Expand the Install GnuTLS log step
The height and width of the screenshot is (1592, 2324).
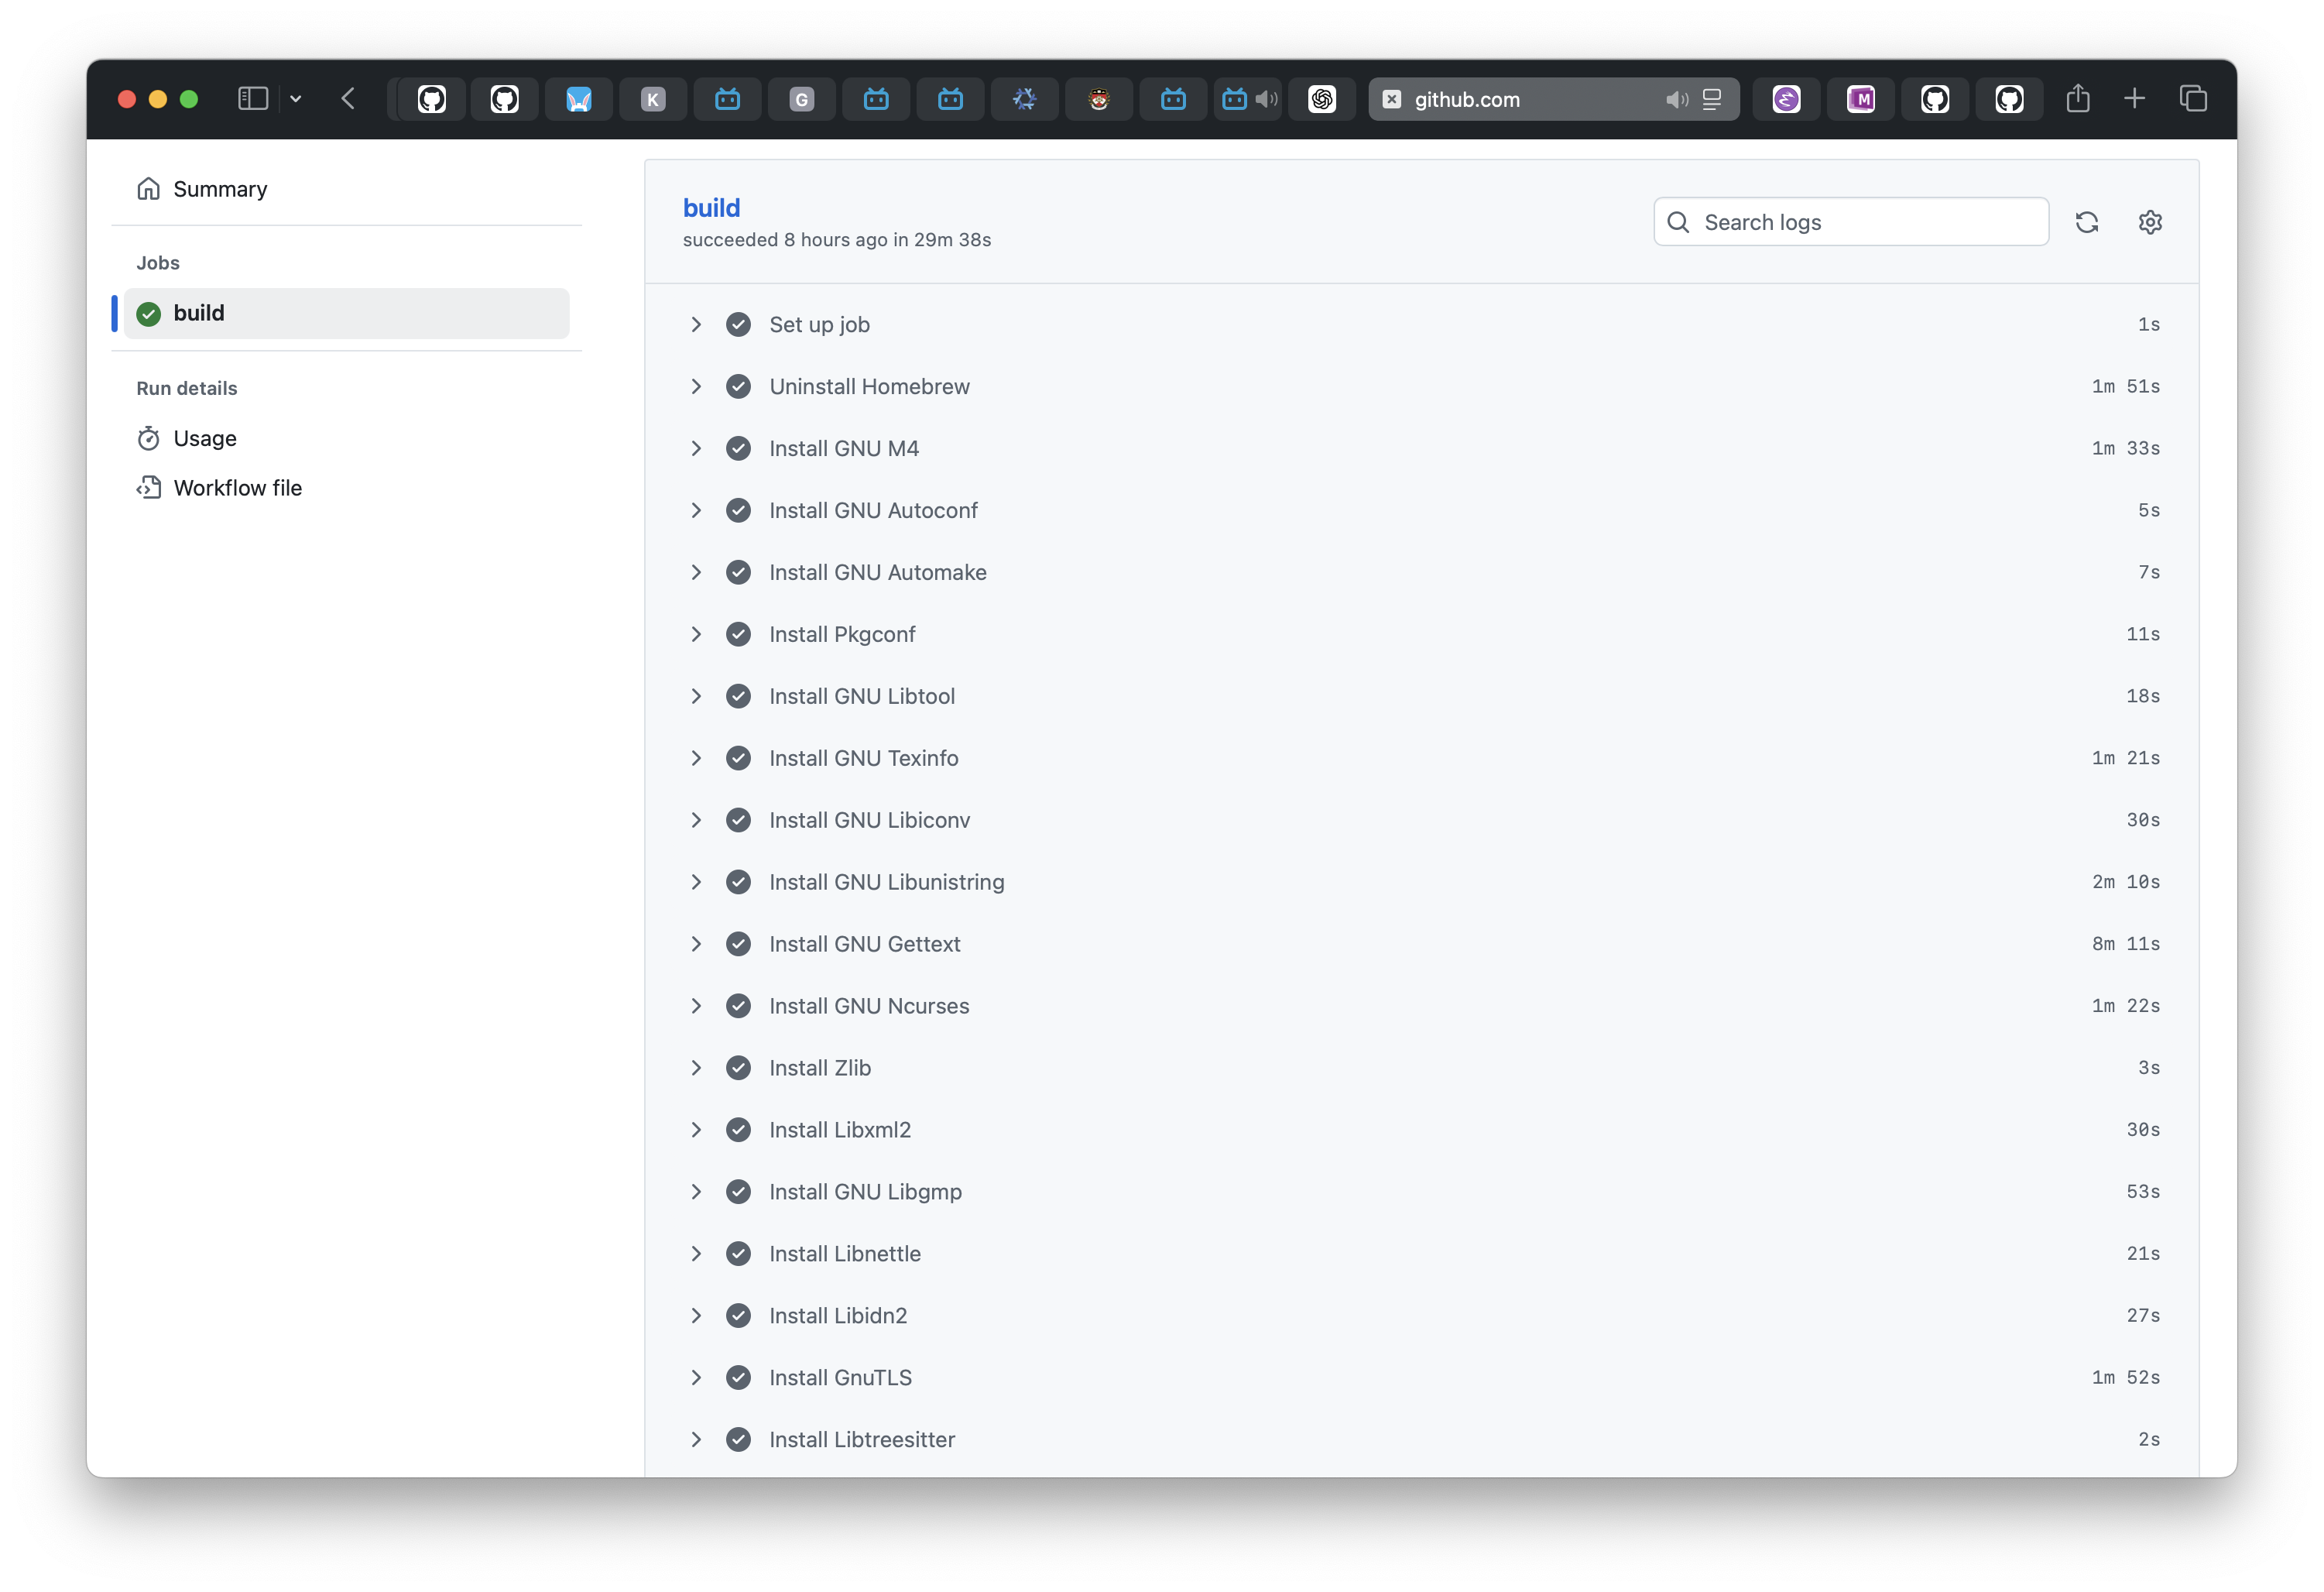[x=697, y=1377]
